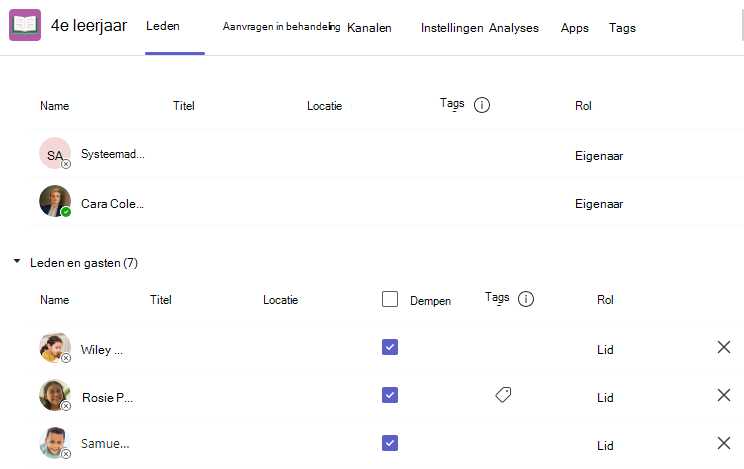The width and height of the screenshot is (744, 469).
Task: Click the Tags info icon in members header
Action: point(526,299)
